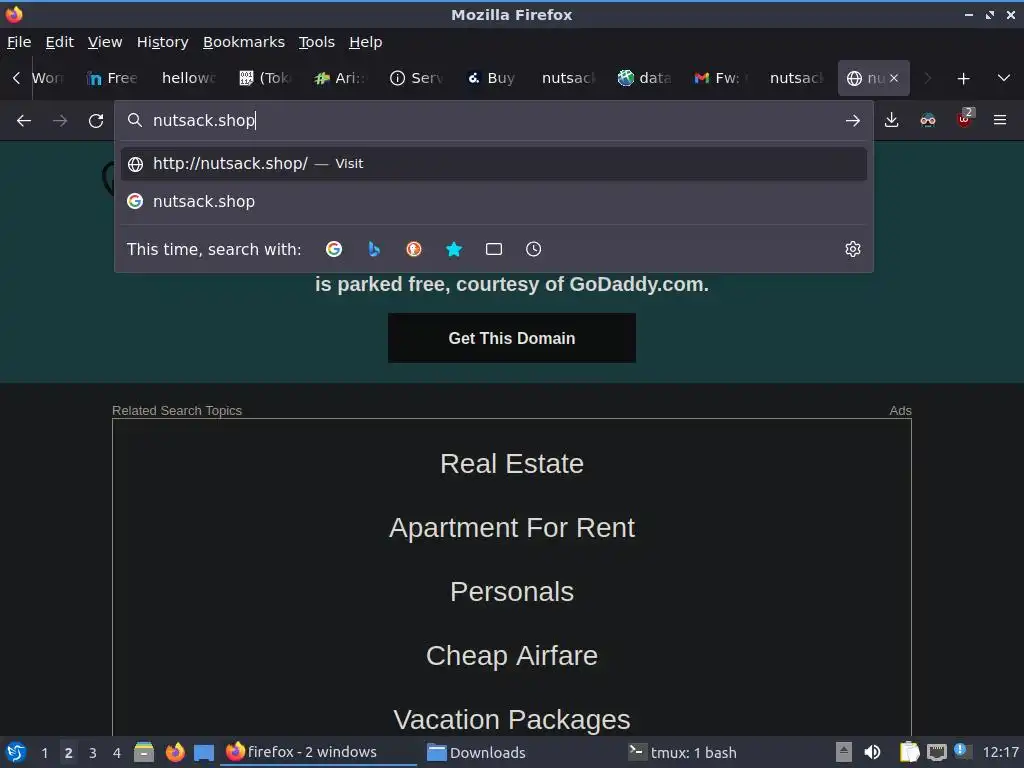
Task: Open the volume control tray icon
Action: tap(872, 752)
